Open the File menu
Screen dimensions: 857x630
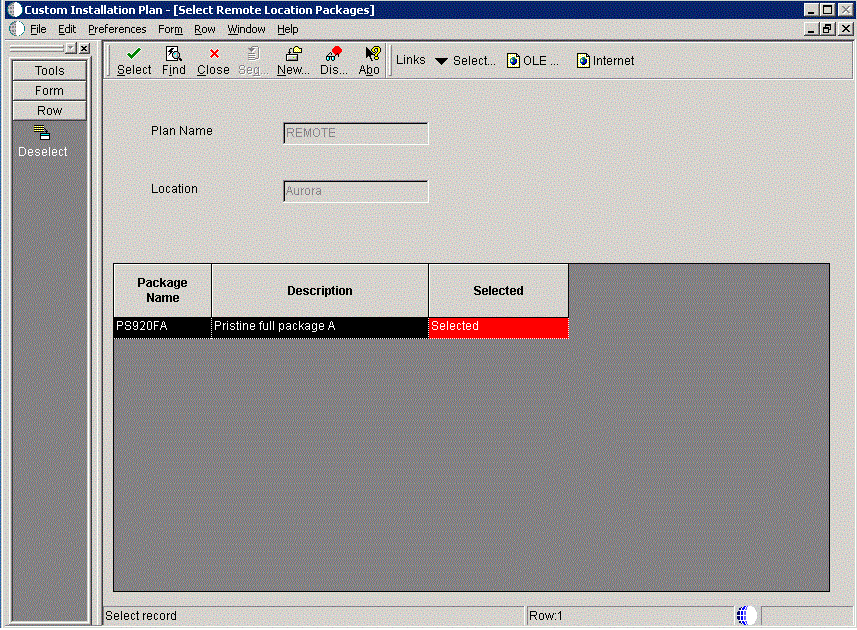(x=38, y=29)
